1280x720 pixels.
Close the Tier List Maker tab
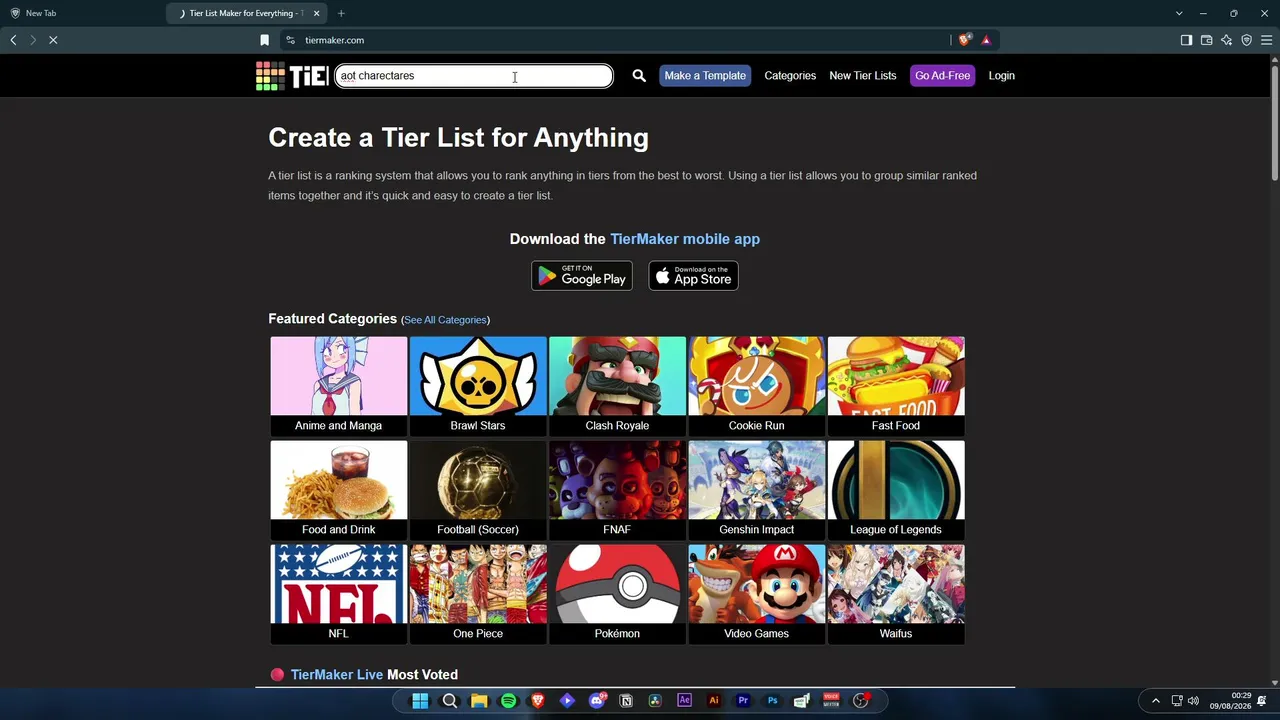point(317,13)
